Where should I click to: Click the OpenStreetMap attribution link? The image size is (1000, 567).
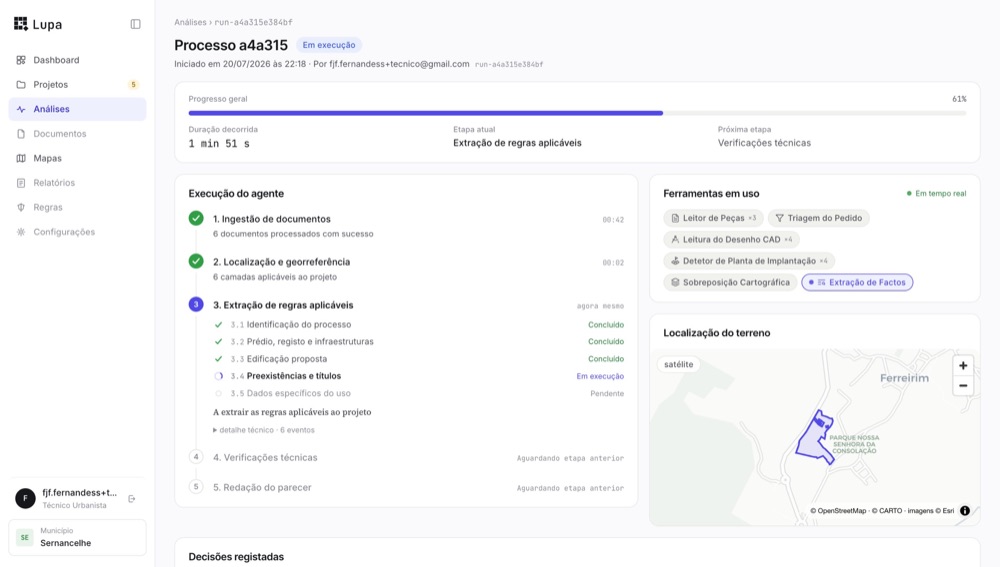pyautogui.click(x=841, y=511)
